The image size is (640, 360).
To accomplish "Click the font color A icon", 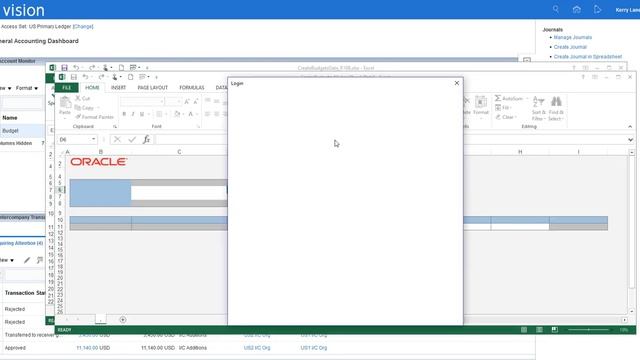I will pyautogui.click(x=191, y=114).
